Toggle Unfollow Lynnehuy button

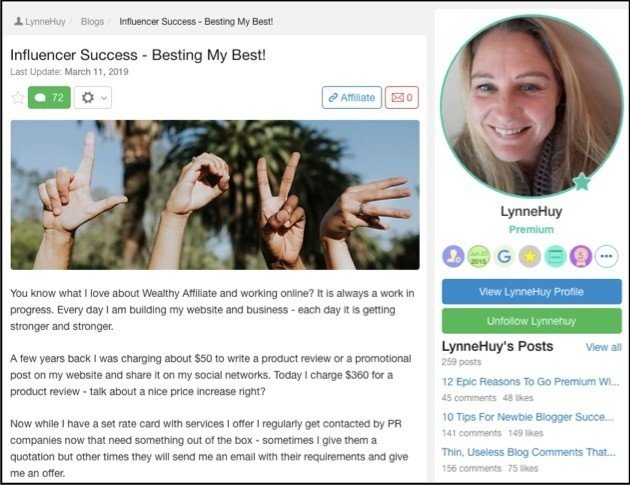pyautogui.click(x=531, y=321)
